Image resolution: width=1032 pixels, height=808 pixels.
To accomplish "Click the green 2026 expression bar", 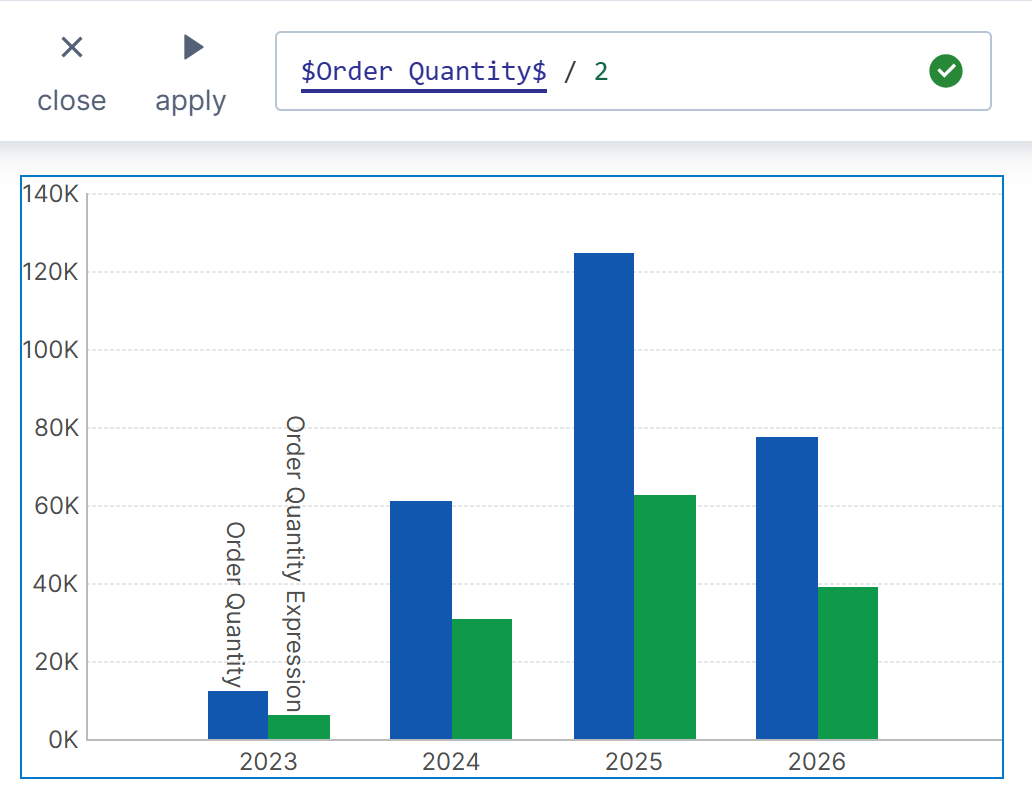I will [848, 663].
